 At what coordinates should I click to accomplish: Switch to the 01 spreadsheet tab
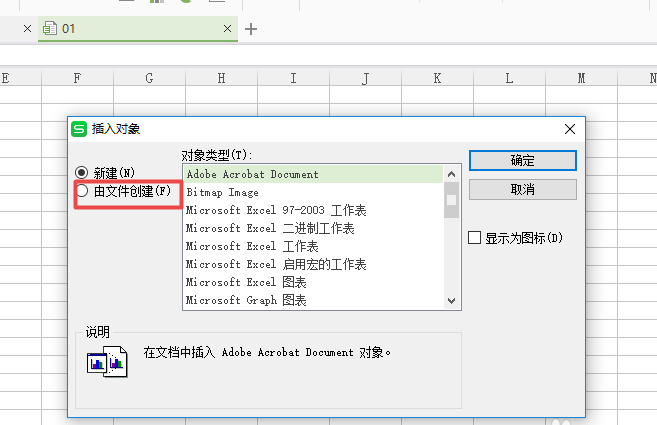138,29
